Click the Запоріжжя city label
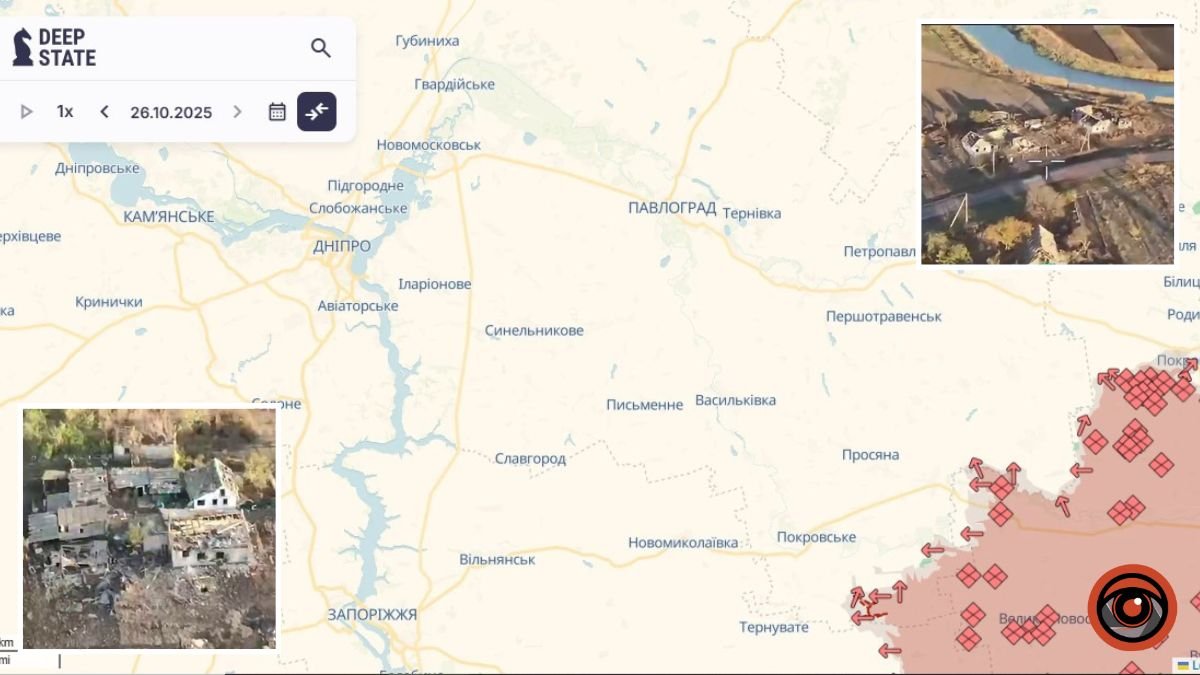 372,614
